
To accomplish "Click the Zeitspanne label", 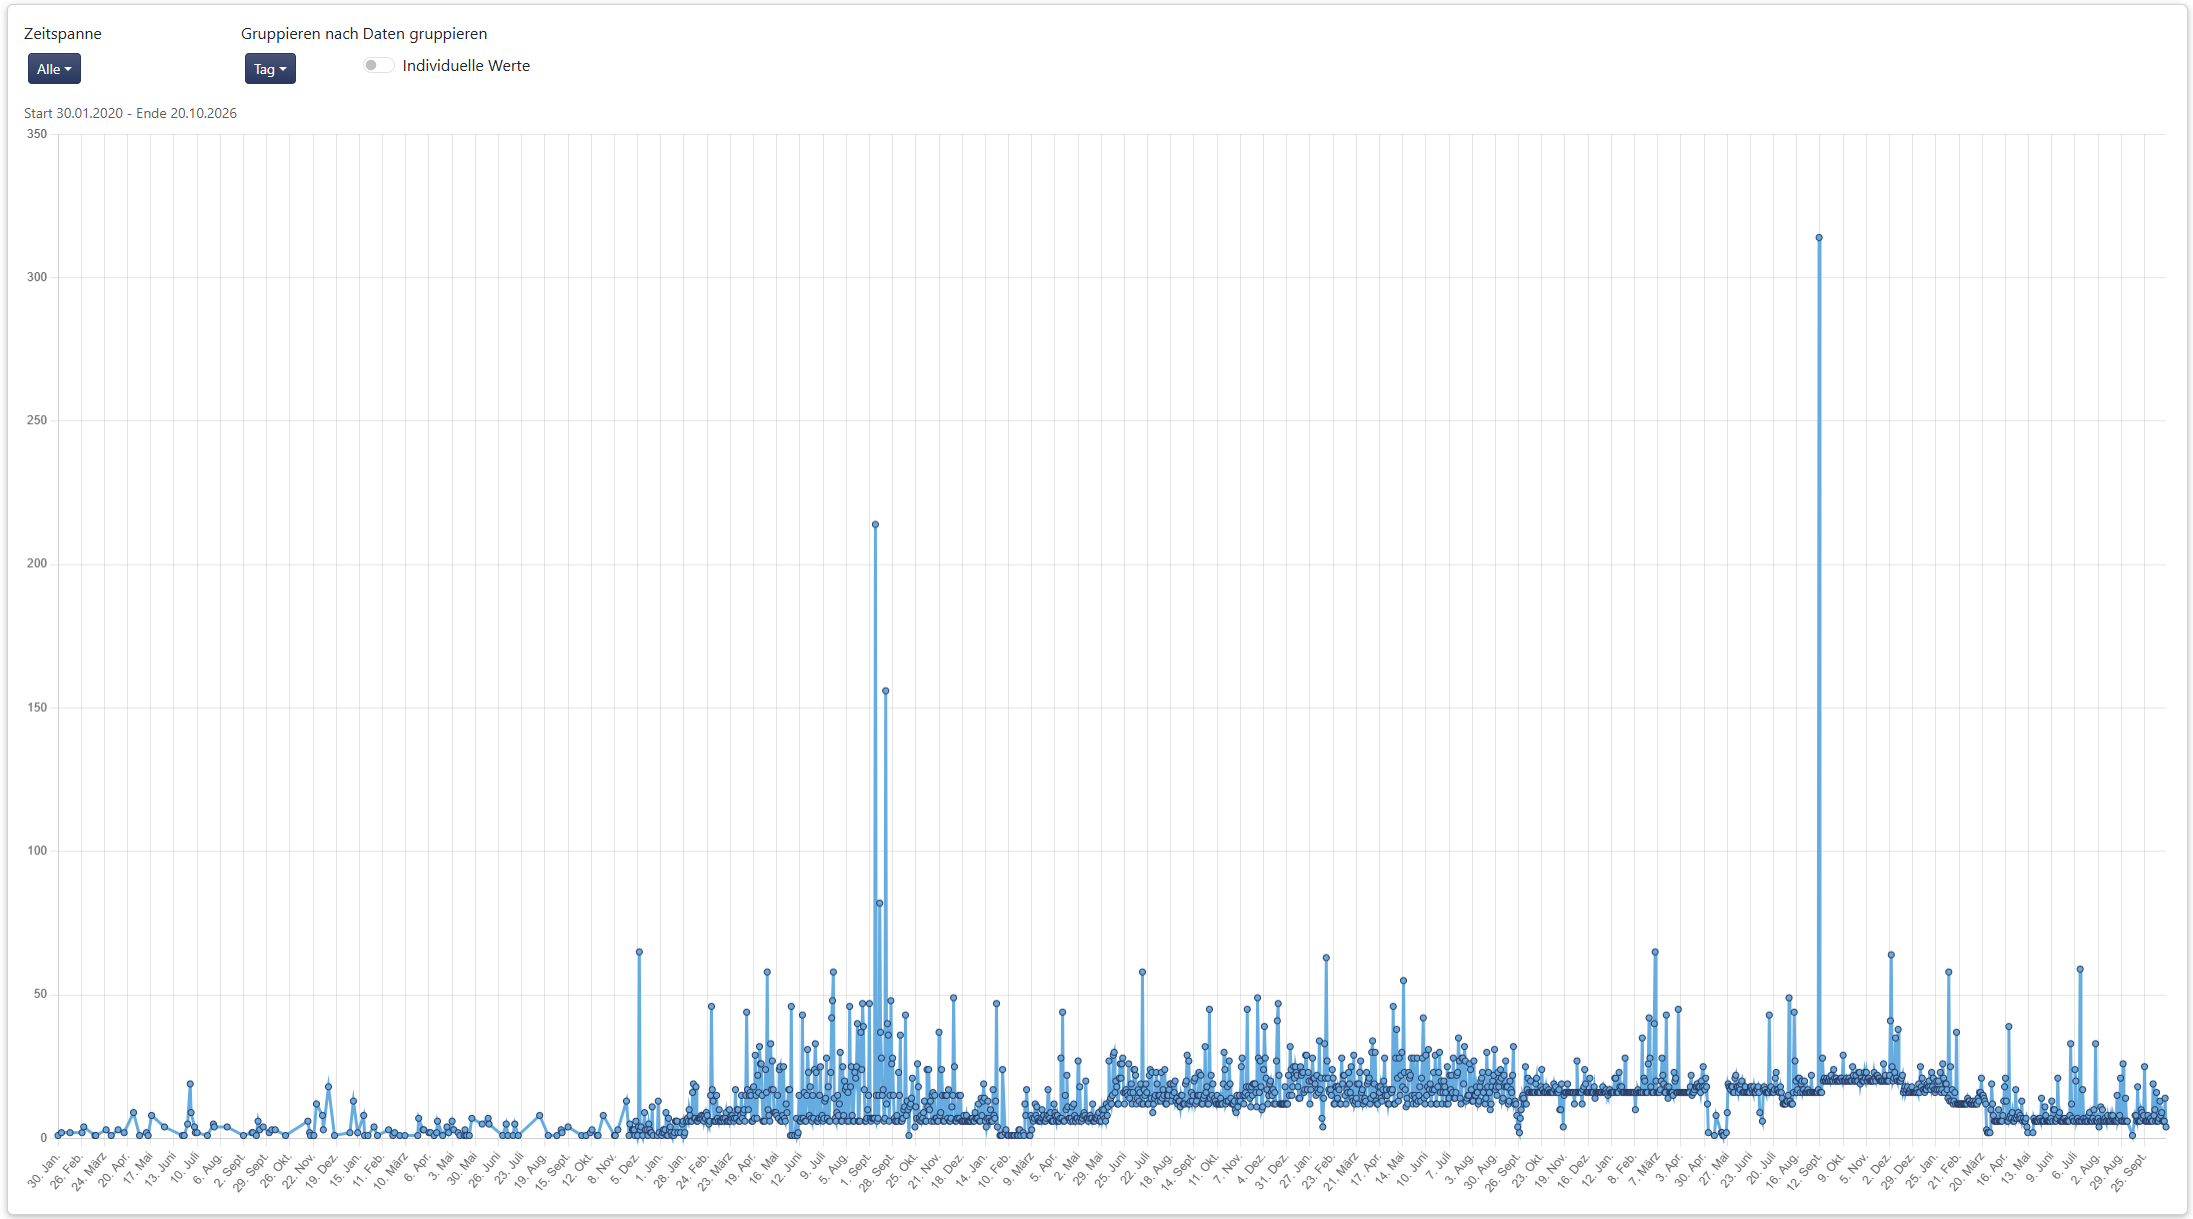I will click(63, 34).
